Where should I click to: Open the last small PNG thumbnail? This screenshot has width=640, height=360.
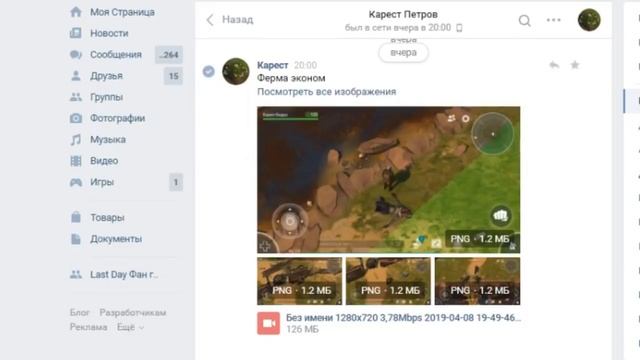[x=478, y=281]
